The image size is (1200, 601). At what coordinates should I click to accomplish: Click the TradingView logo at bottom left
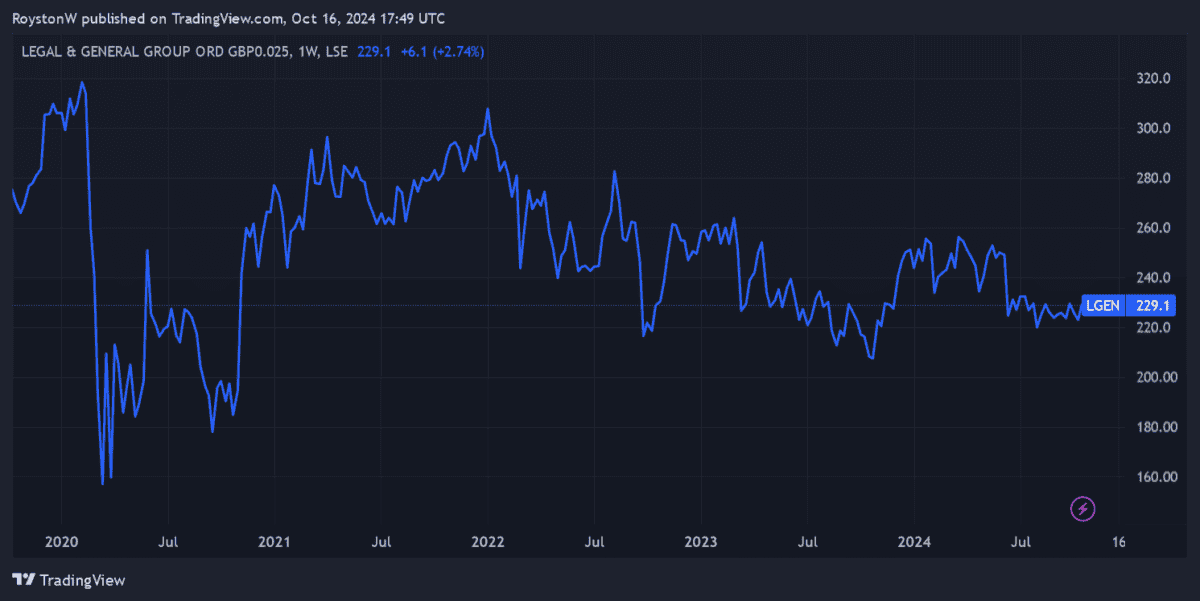[69, 580]
